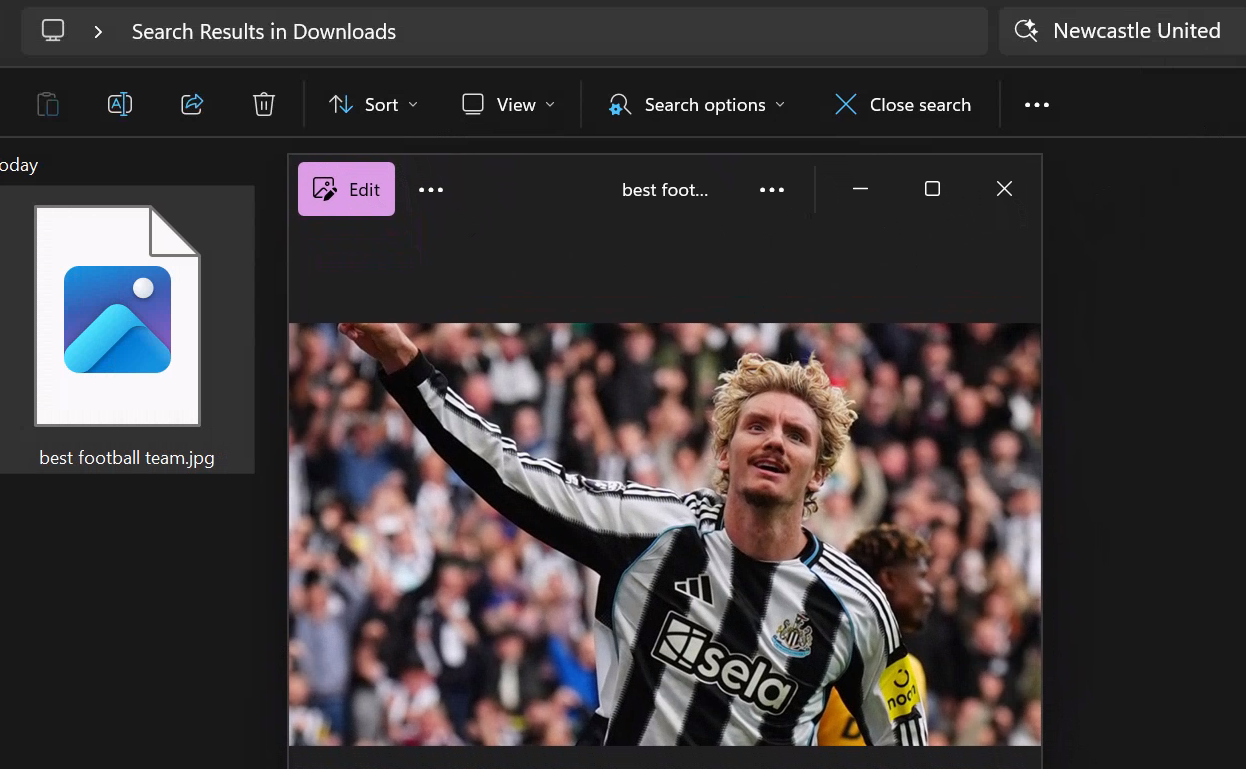Viewport: 1246px width, 769px height.
Task: Click the Paste clipboard icon in toolbar
Action: coord(47,104)
